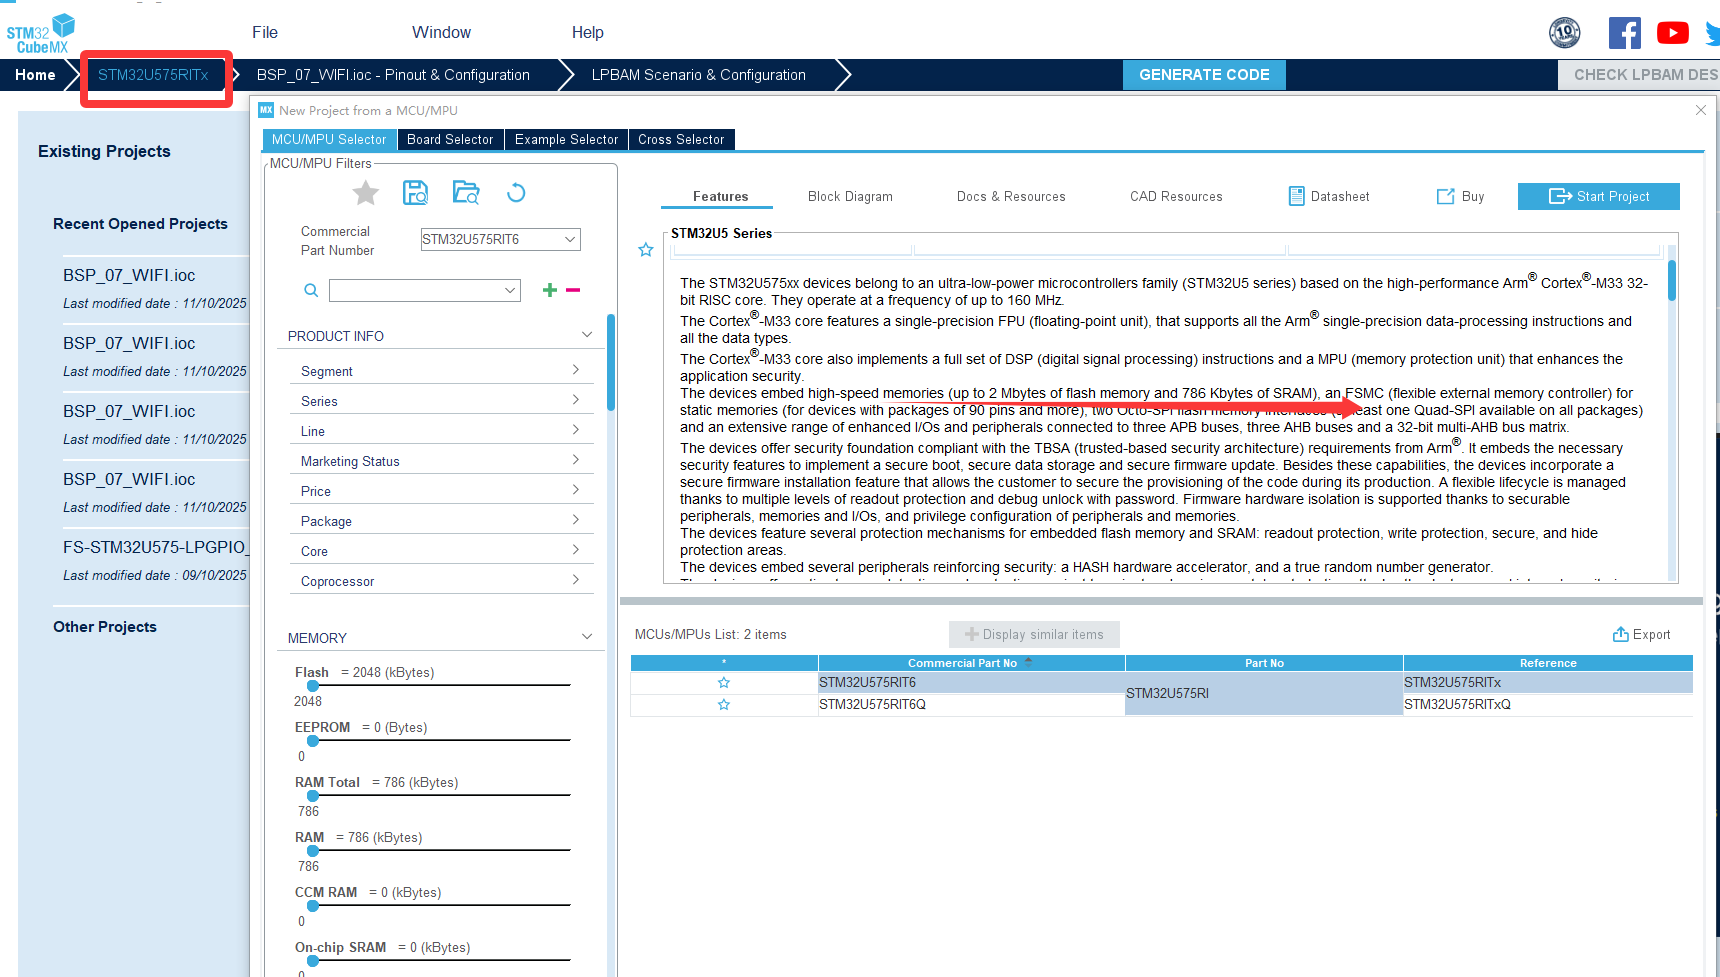Collapse the MEMORY section
The width and height of the screenshot is (1720, 977).
[586, 637]
